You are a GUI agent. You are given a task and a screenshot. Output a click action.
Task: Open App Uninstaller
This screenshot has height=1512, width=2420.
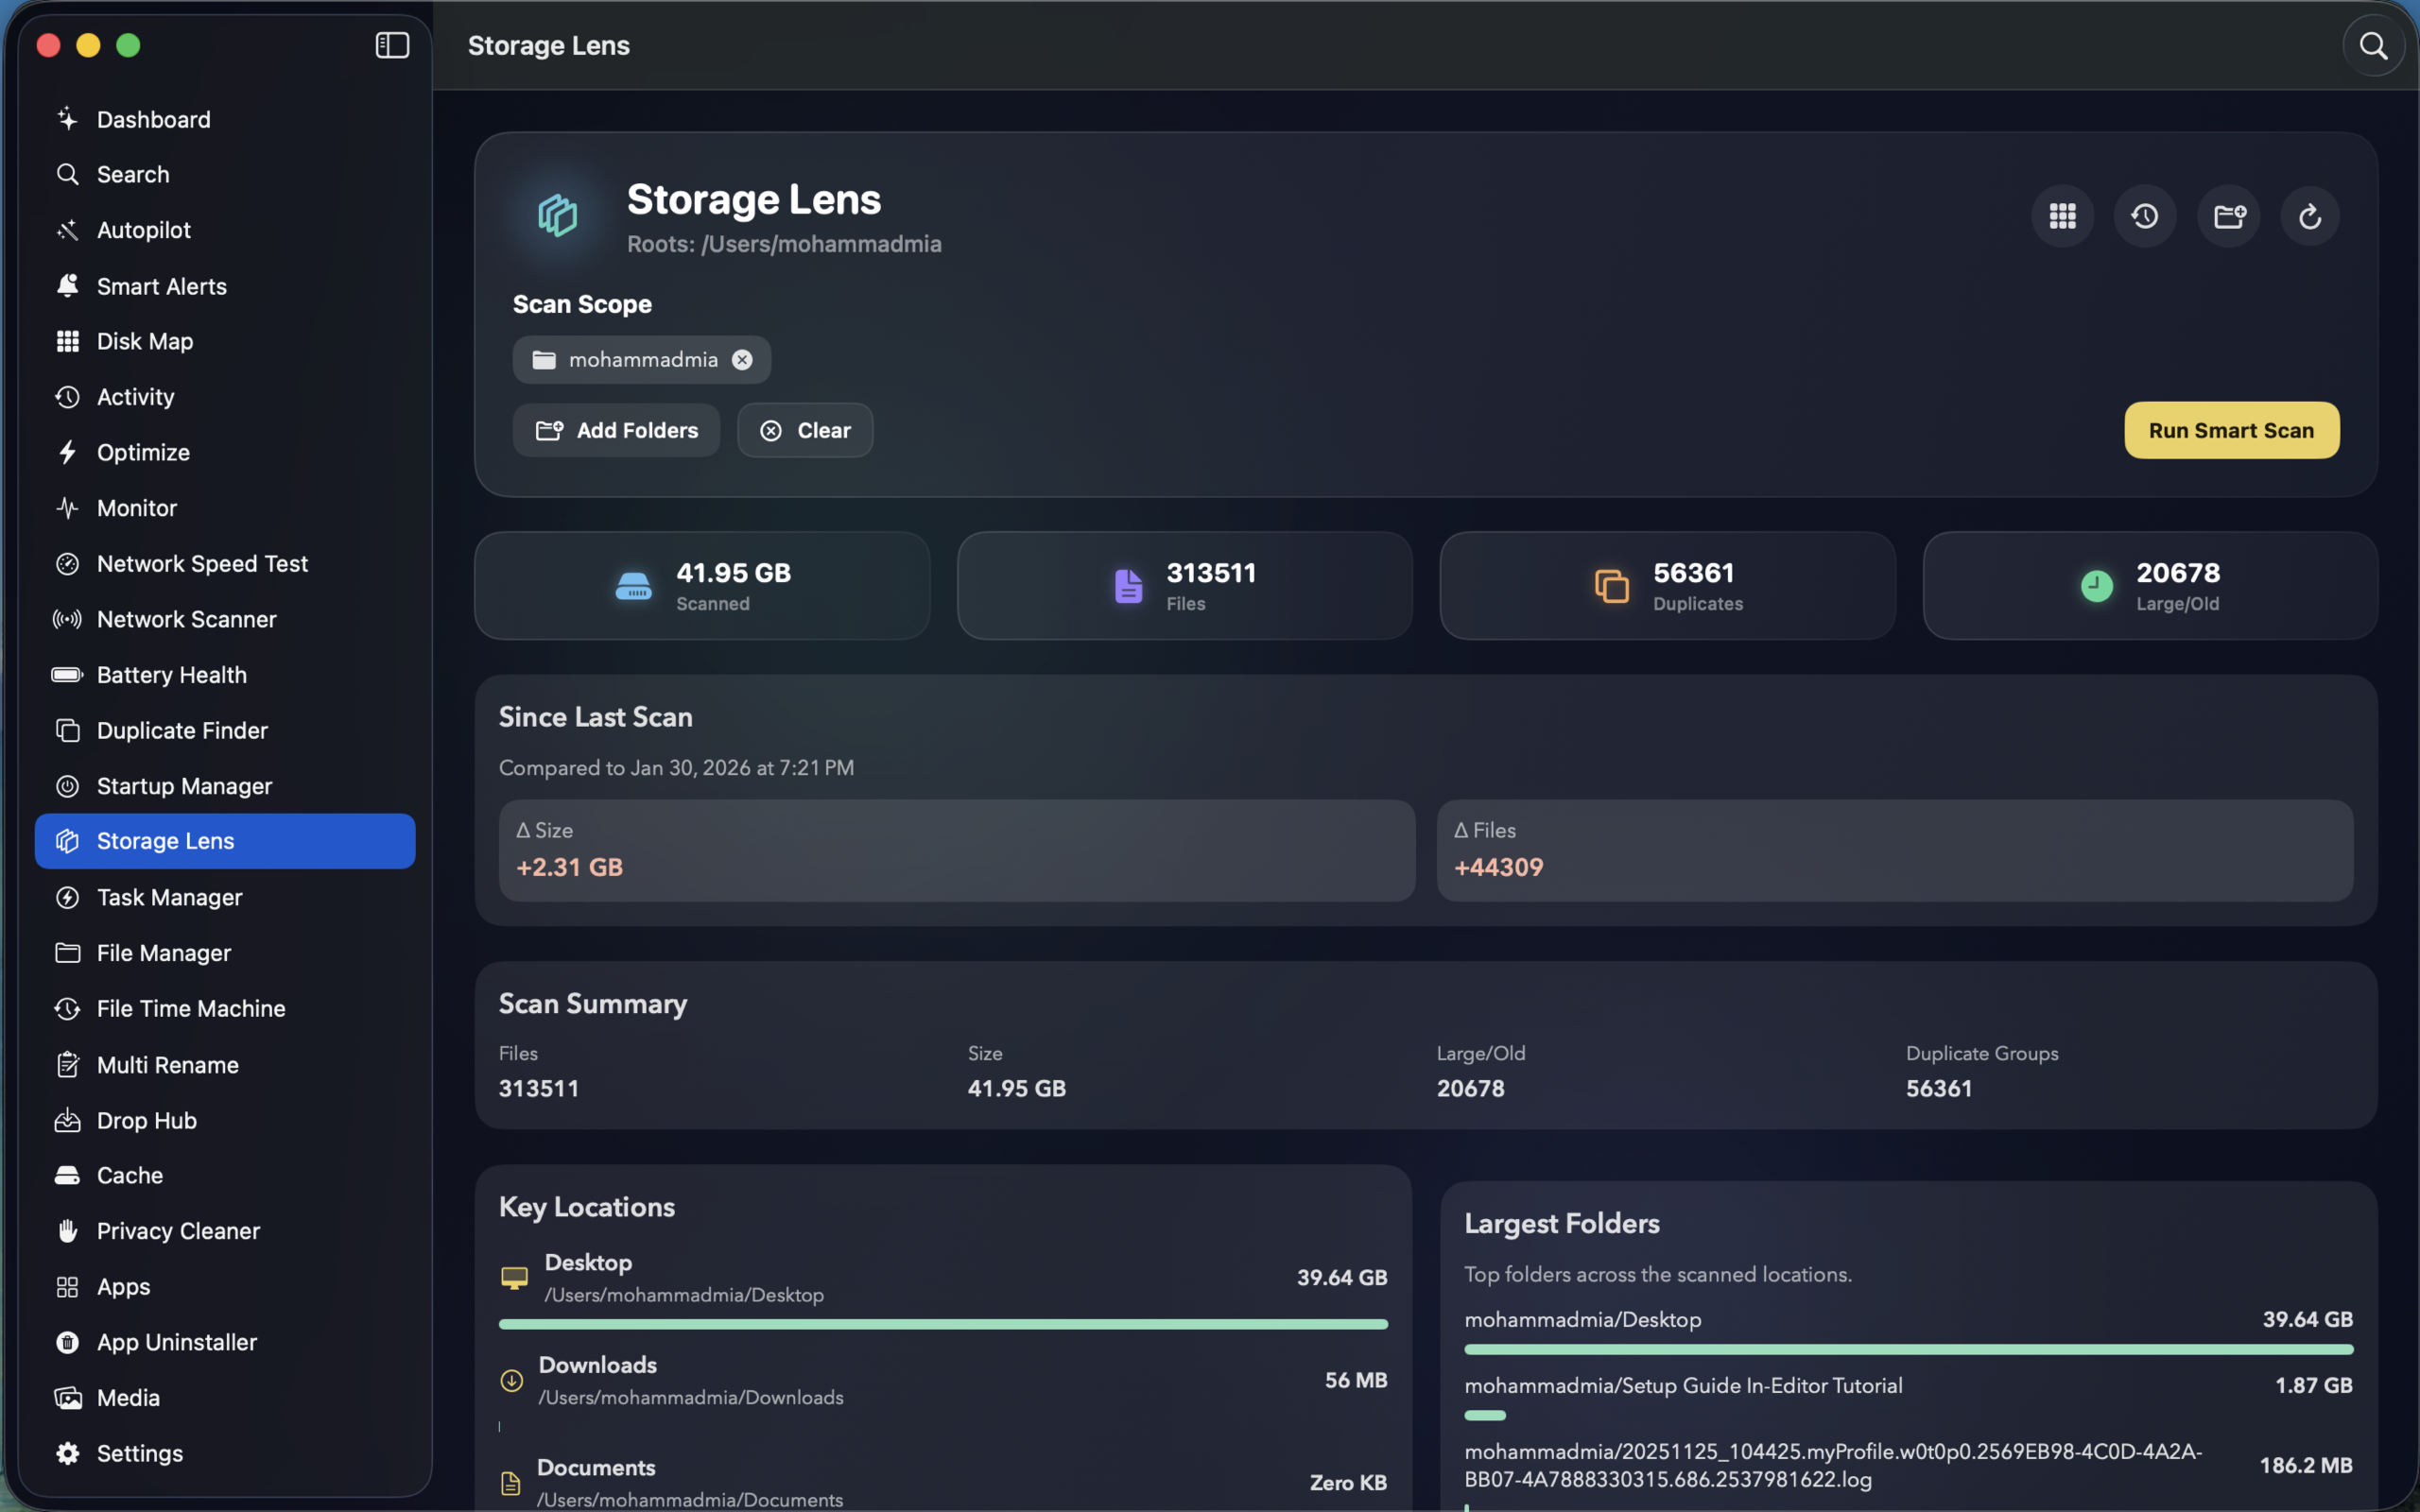pos(225,1342)
